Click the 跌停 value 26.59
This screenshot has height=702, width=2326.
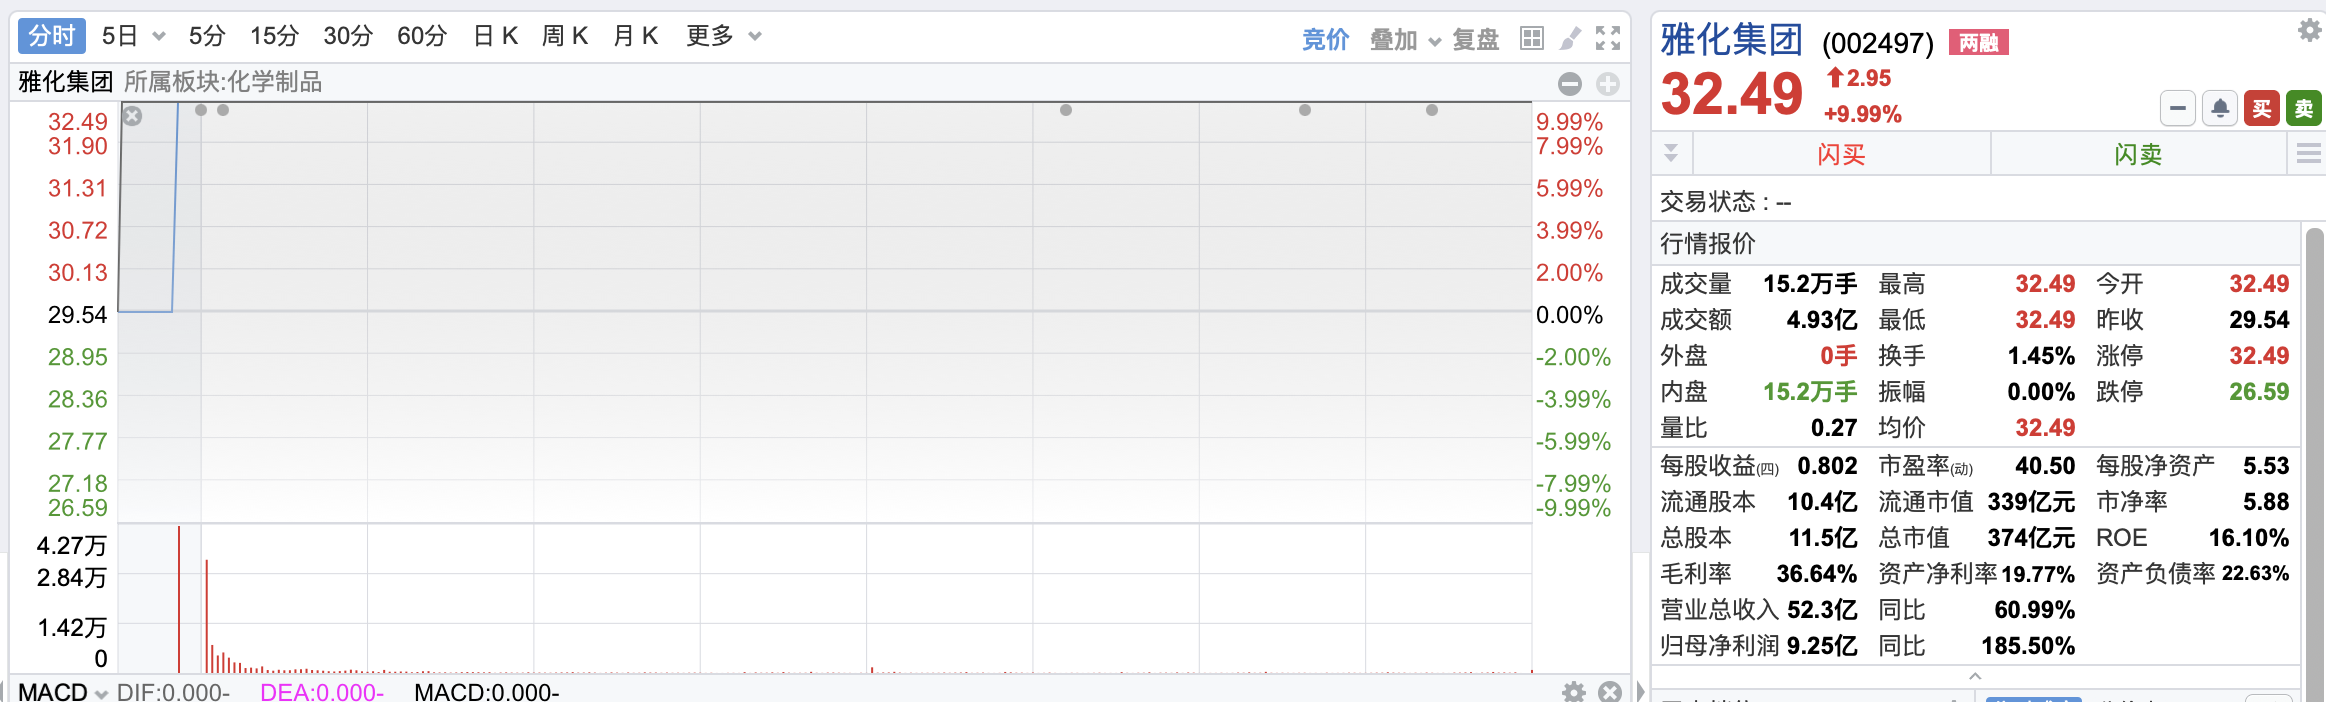pyautogui.click(x=2259, y=392)
